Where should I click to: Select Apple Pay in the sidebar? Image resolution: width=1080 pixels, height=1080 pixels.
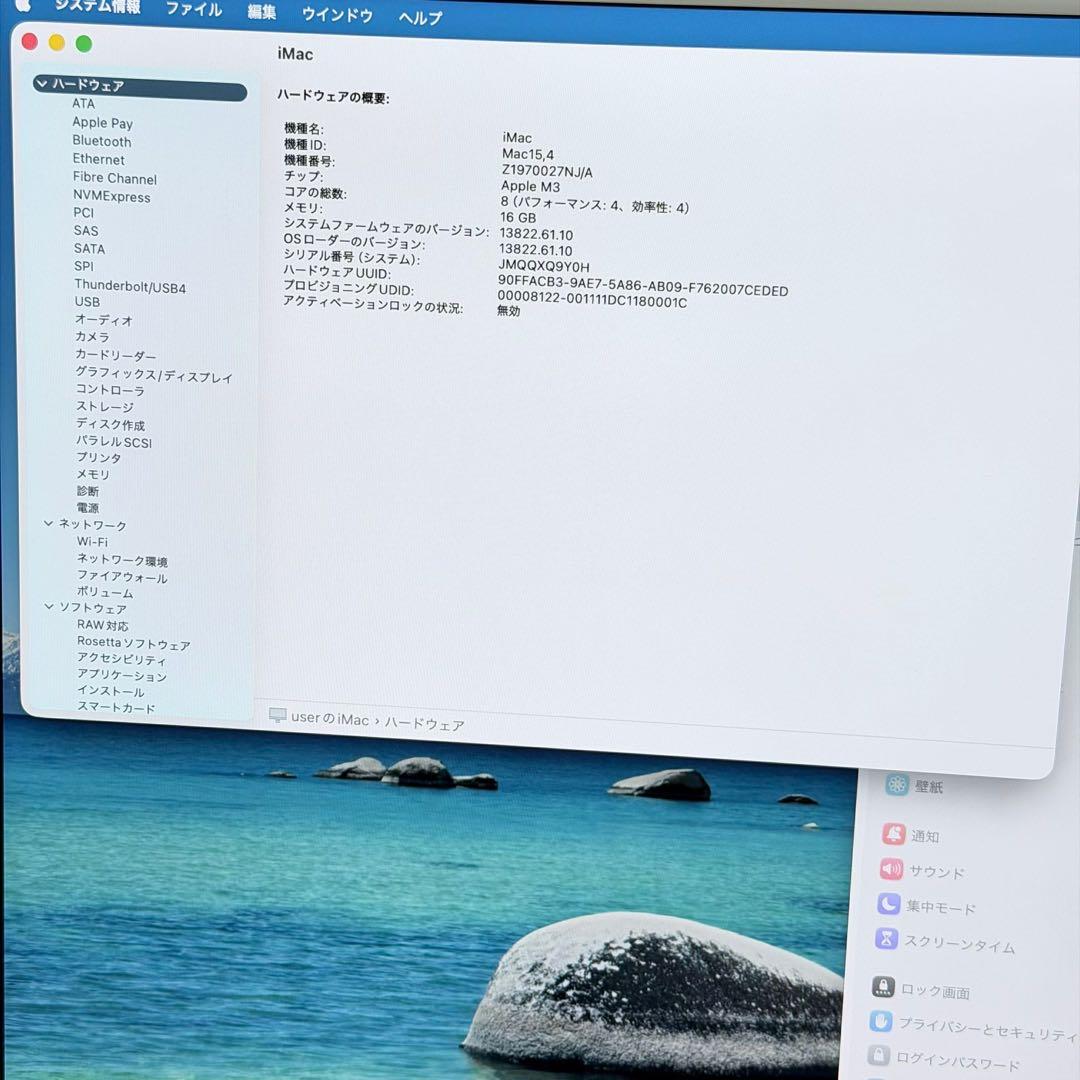point(103,123)
